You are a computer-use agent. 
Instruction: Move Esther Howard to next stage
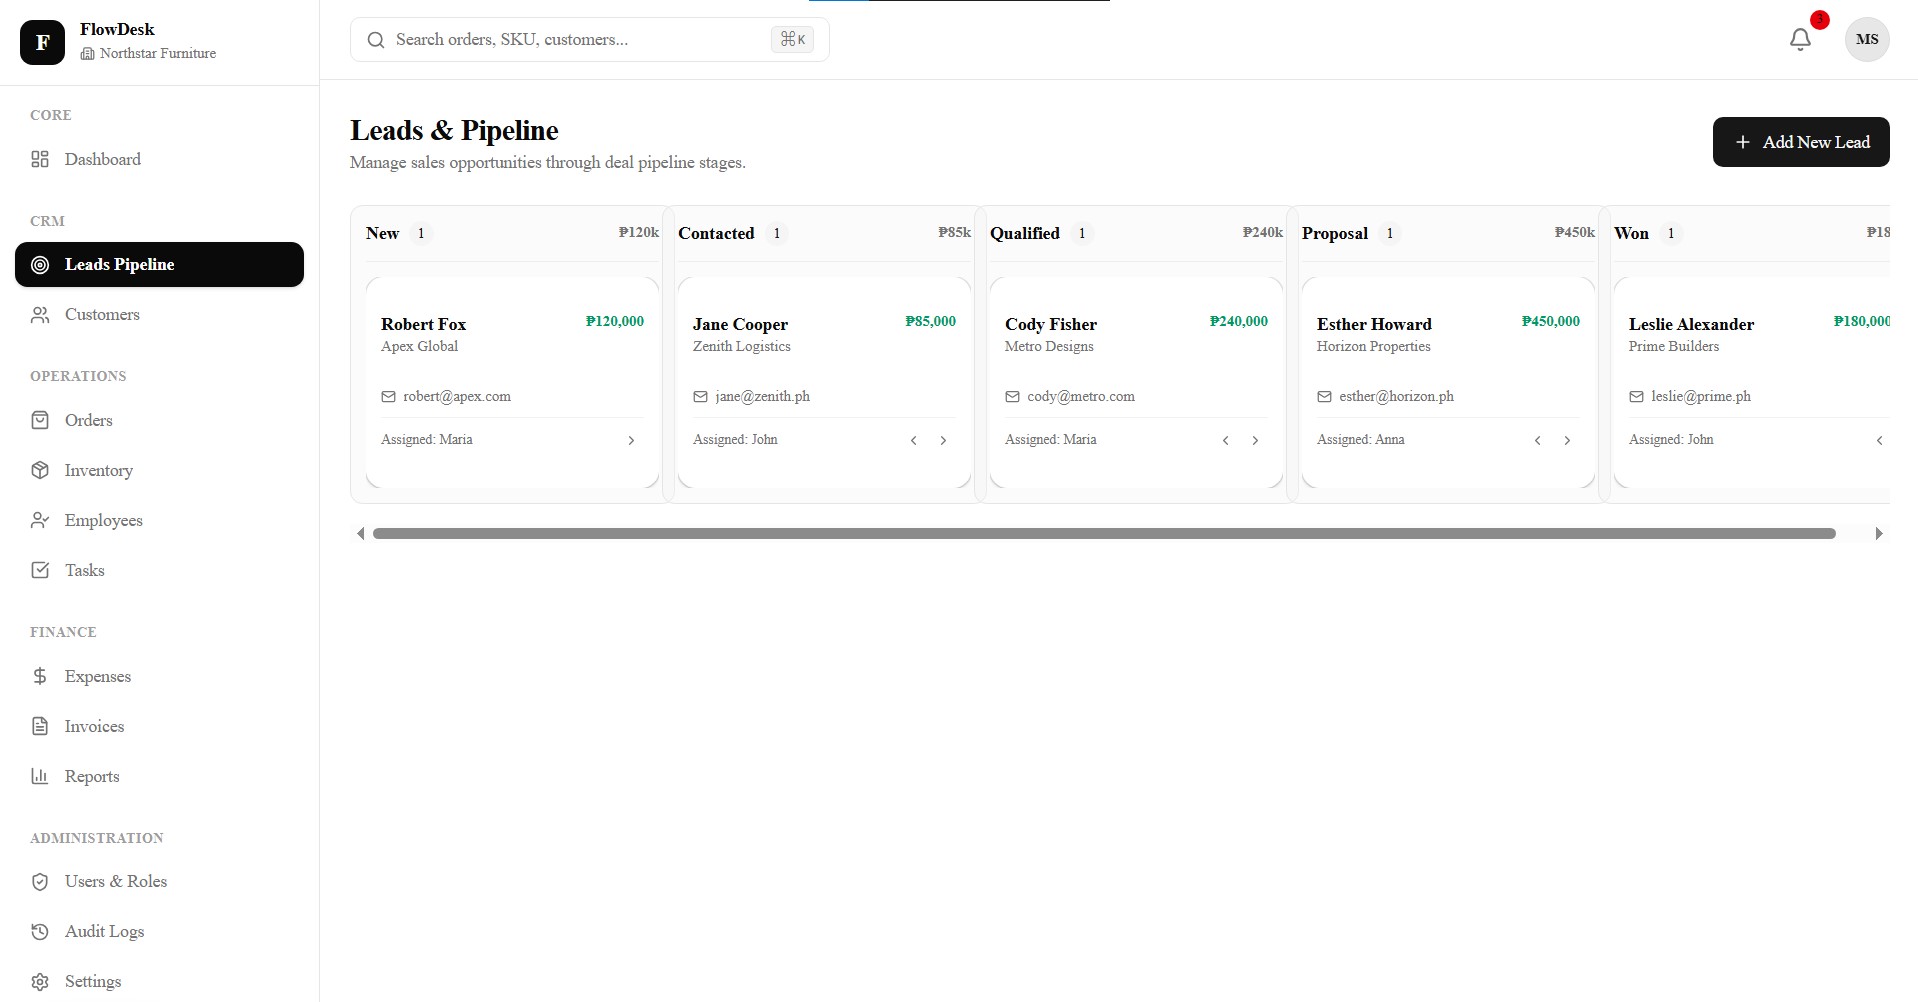click(x=1567, y=440)
